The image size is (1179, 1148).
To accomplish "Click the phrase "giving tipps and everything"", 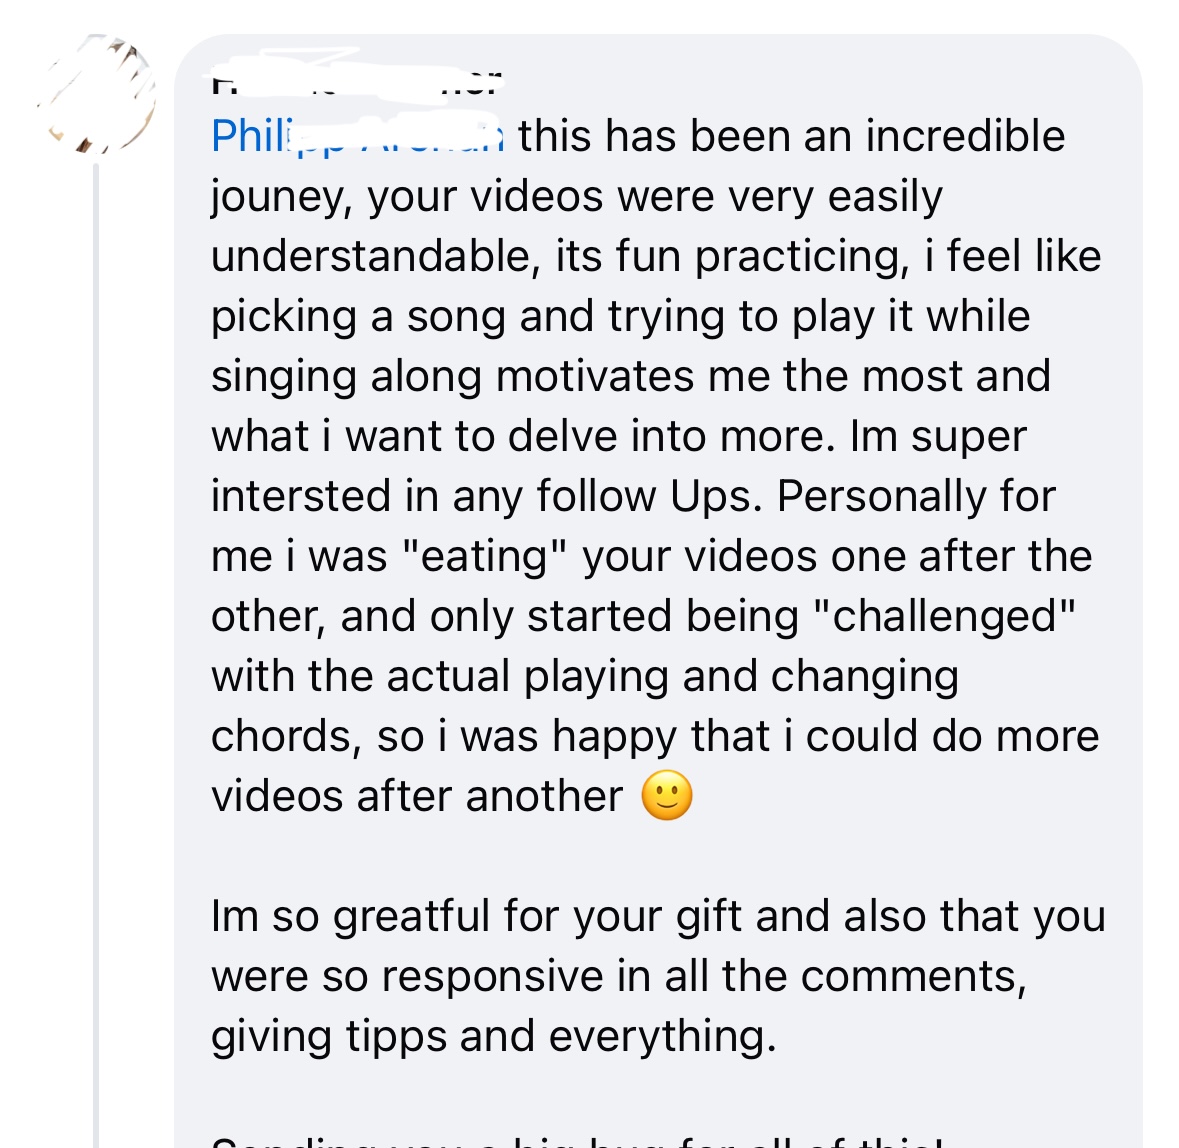I will [x=492, y=1036].
